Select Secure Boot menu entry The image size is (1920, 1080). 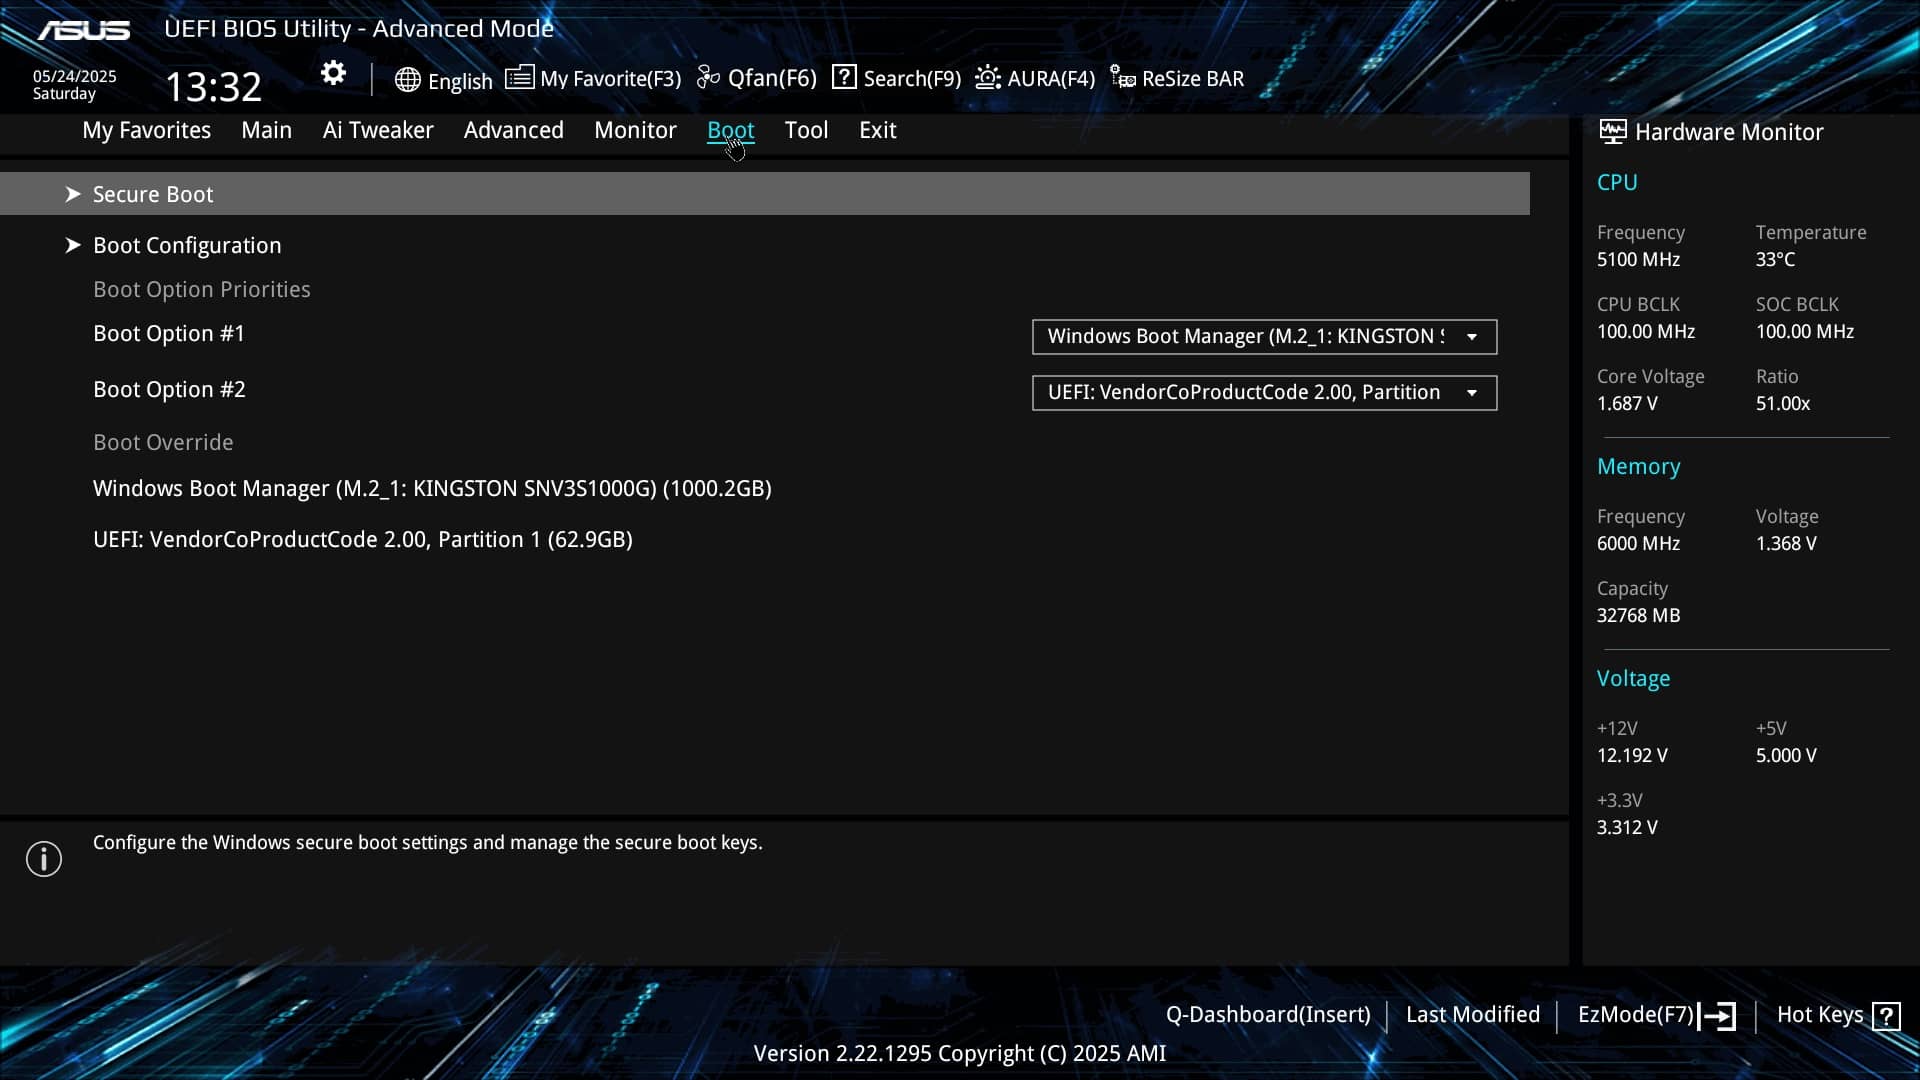tap(765, 194)
